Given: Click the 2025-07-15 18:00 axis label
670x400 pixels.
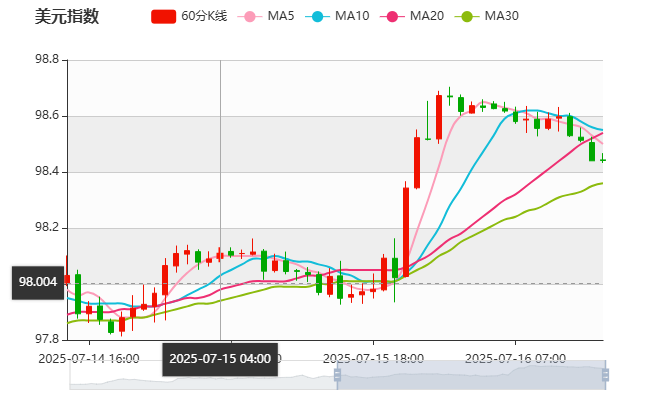Looking at the screenshot, I should coord(373,358).
